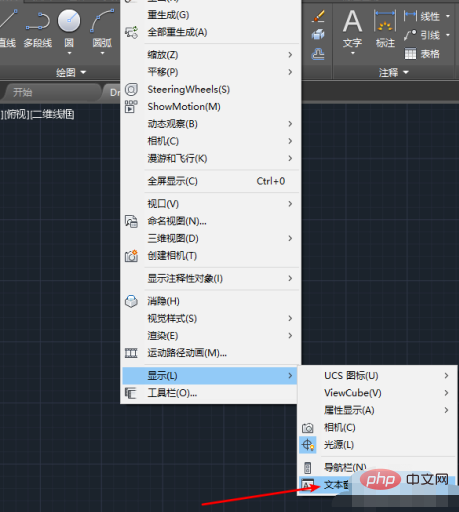Screen dimensions: 459x512
Task: Click the Navigation Bar (导航栏) icon
Action: pos(307,467)
